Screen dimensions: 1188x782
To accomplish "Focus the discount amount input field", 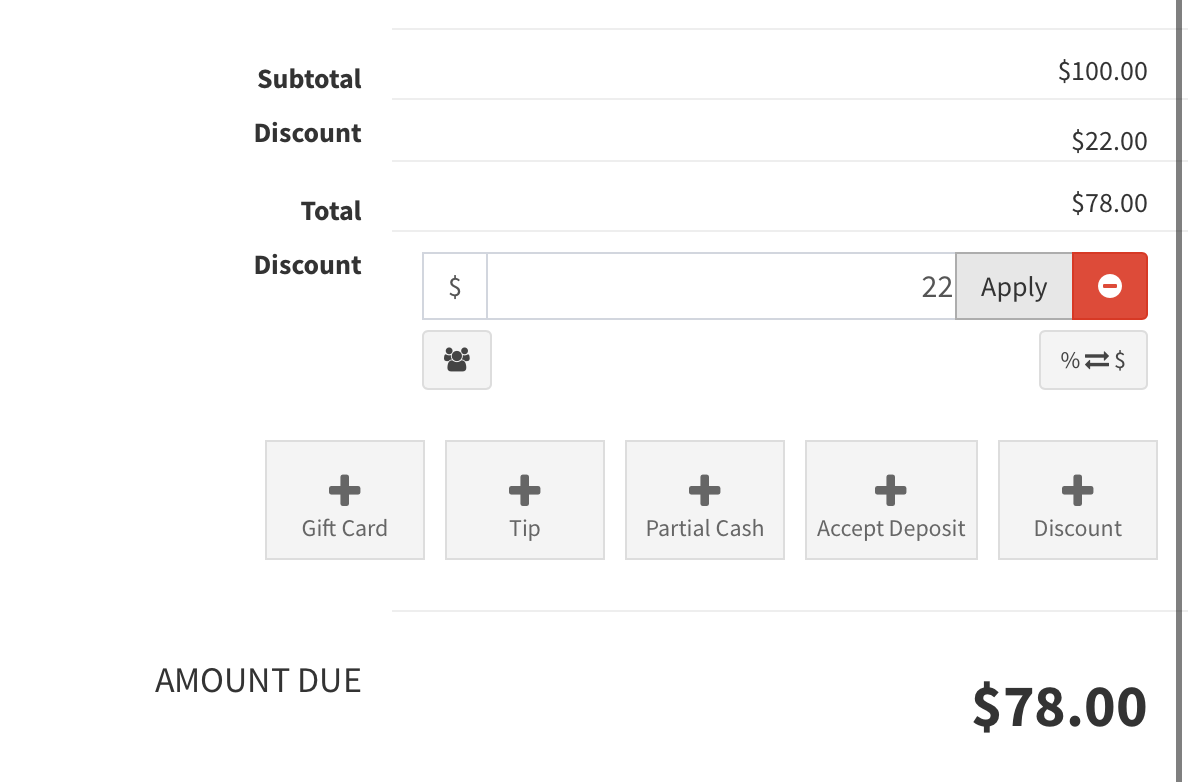I will (720, 286).
